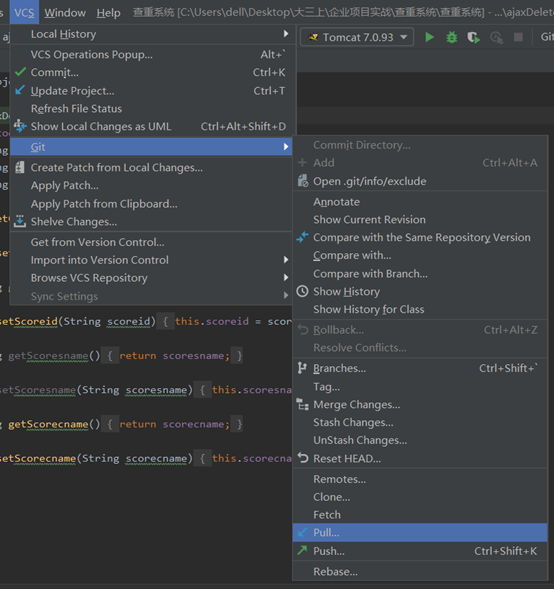Screen dimensions: 554x589
Task: Choose Show Current Revision
Action: coord(420,219)
